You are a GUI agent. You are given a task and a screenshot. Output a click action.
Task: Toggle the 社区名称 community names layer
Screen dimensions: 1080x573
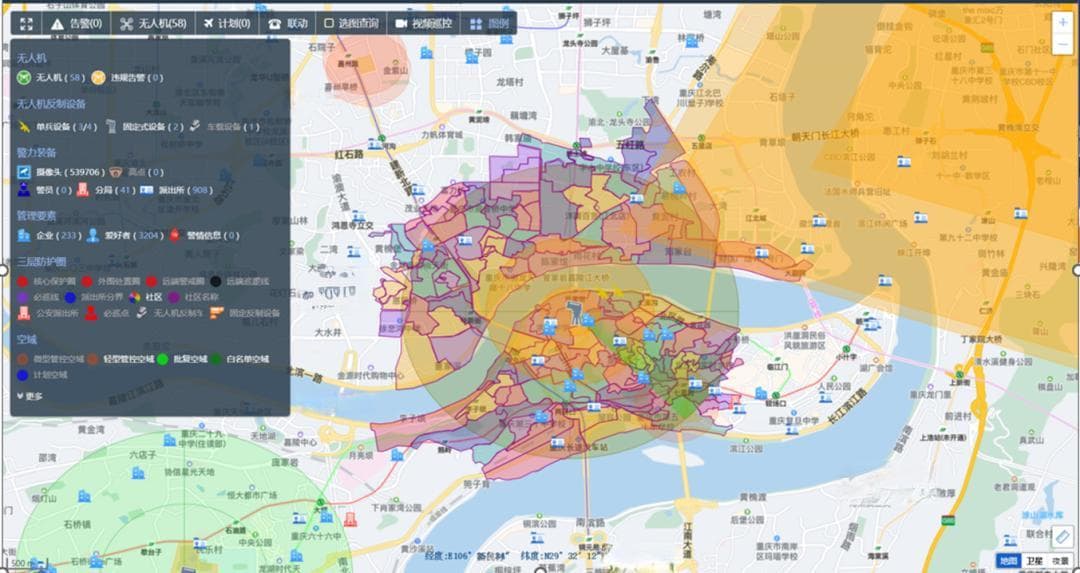(194, 298)
